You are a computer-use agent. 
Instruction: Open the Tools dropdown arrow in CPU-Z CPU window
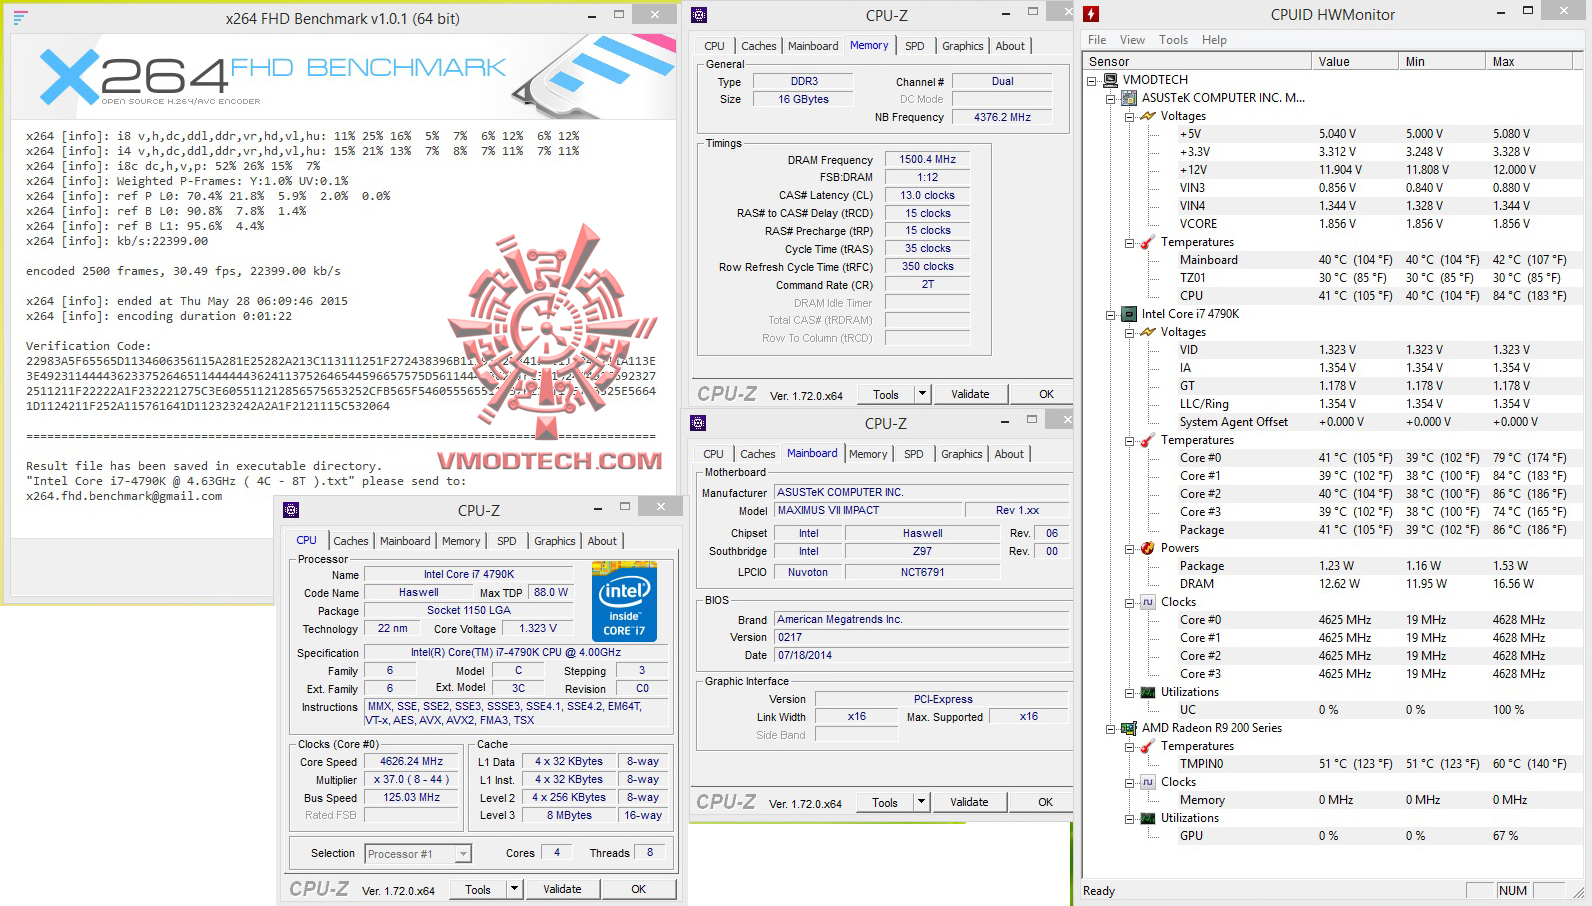click(x=515, y=889)
